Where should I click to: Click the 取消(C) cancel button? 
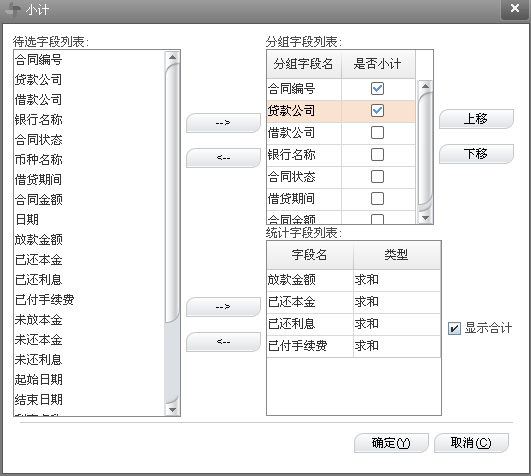(x=471, y=443)
